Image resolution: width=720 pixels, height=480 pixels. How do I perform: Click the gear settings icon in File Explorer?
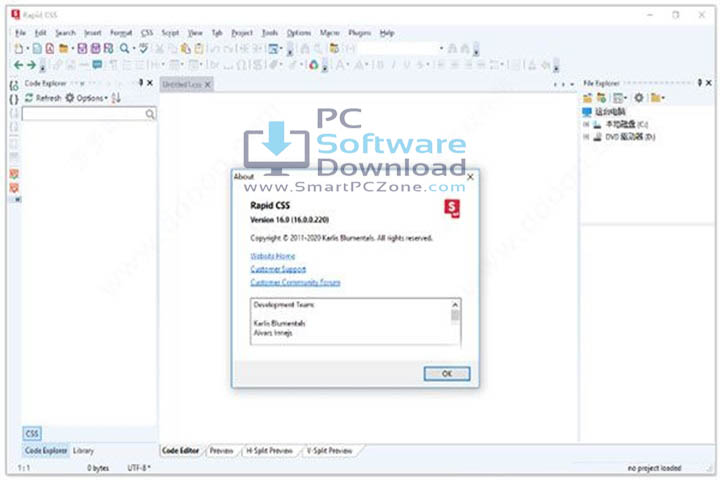click(639, 97)
